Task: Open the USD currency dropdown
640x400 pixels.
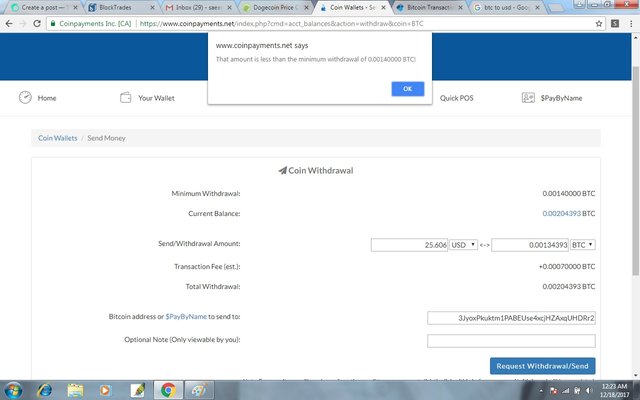Action: click(x=463, y=244)
